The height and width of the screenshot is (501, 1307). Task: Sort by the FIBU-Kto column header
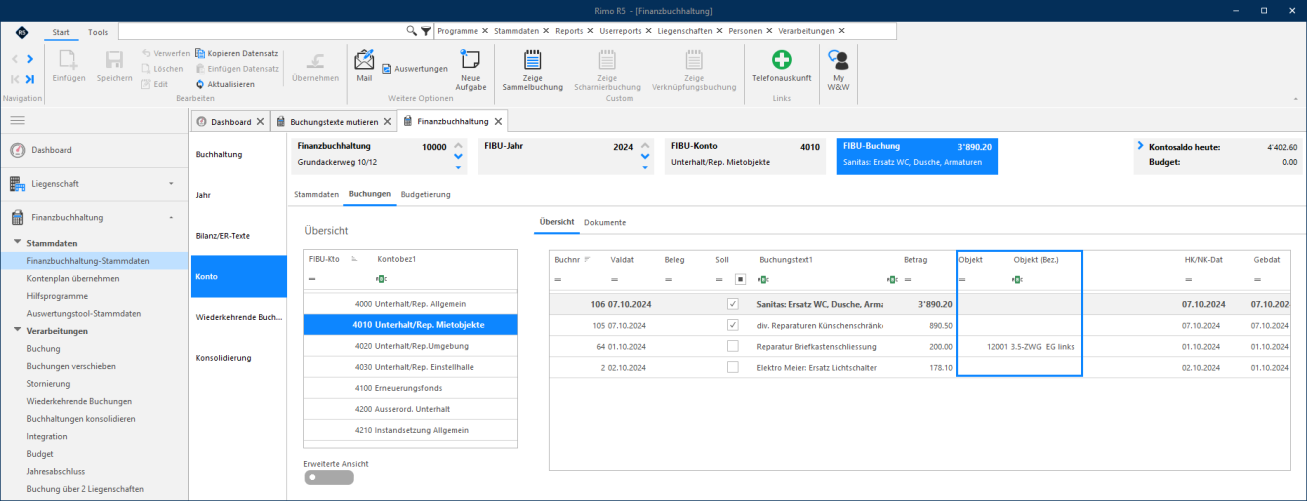[326, 259]
